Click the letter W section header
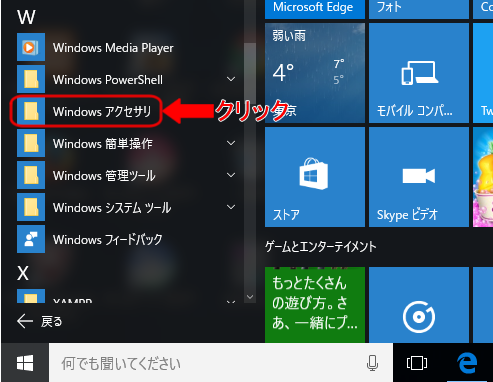This screenshot has width=493, height=382. click(x=26, y=17)
